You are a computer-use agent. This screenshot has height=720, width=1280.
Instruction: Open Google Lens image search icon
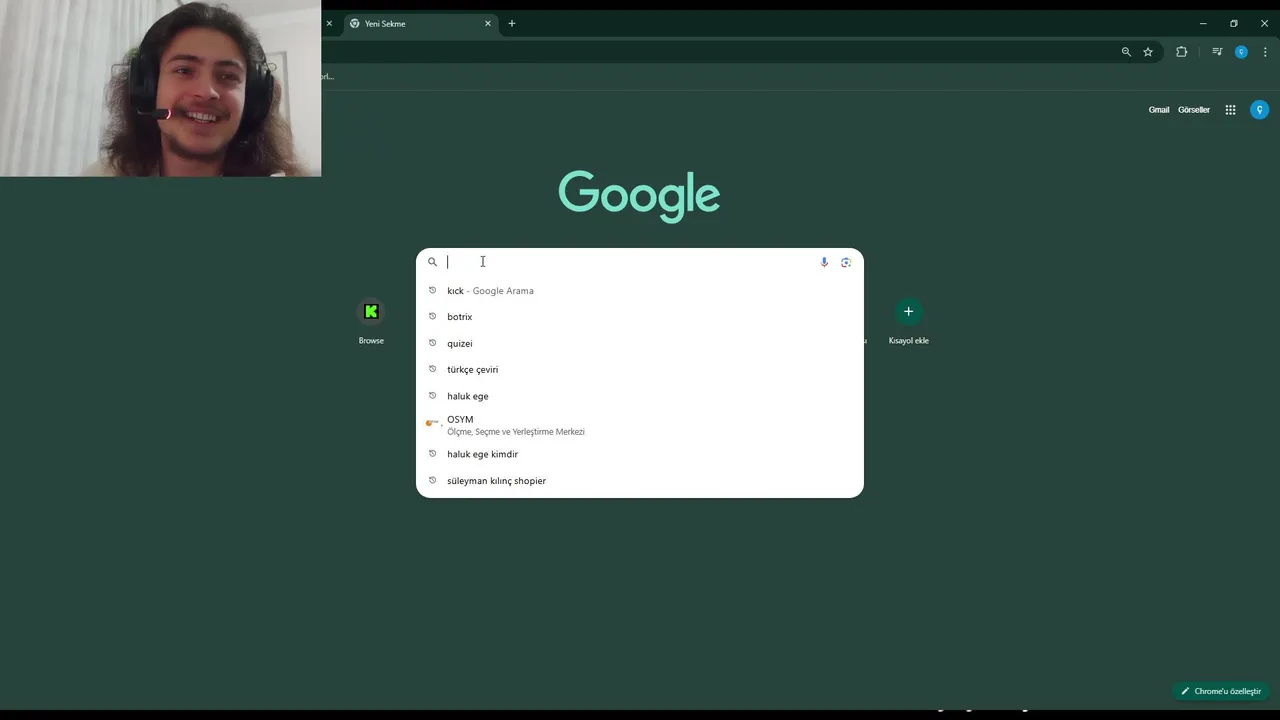846,262
